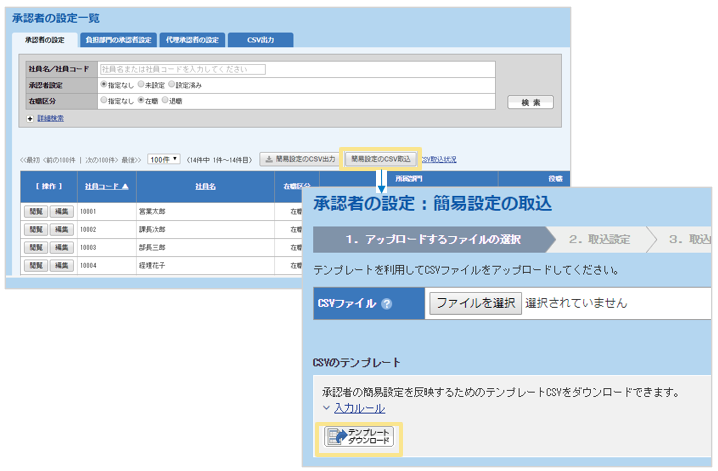The width and height of the screenshot is (718, 471).
Task: Click the 簡易設定のCSV出力 export button
Action: (299, 159)
